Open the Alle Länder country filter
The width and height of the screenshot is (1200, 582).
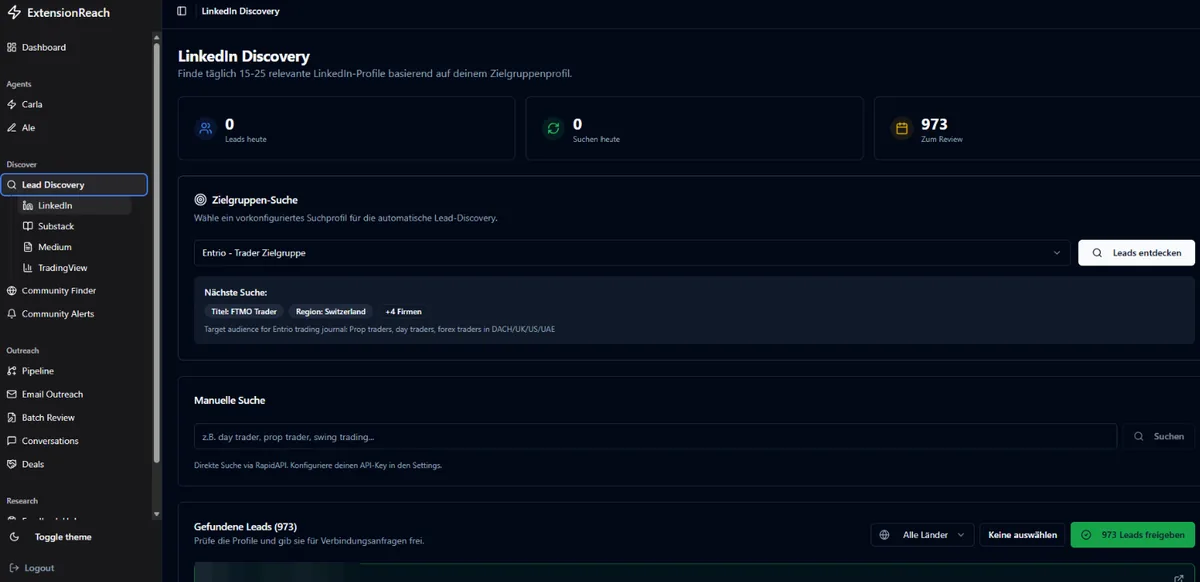[922, 535]
